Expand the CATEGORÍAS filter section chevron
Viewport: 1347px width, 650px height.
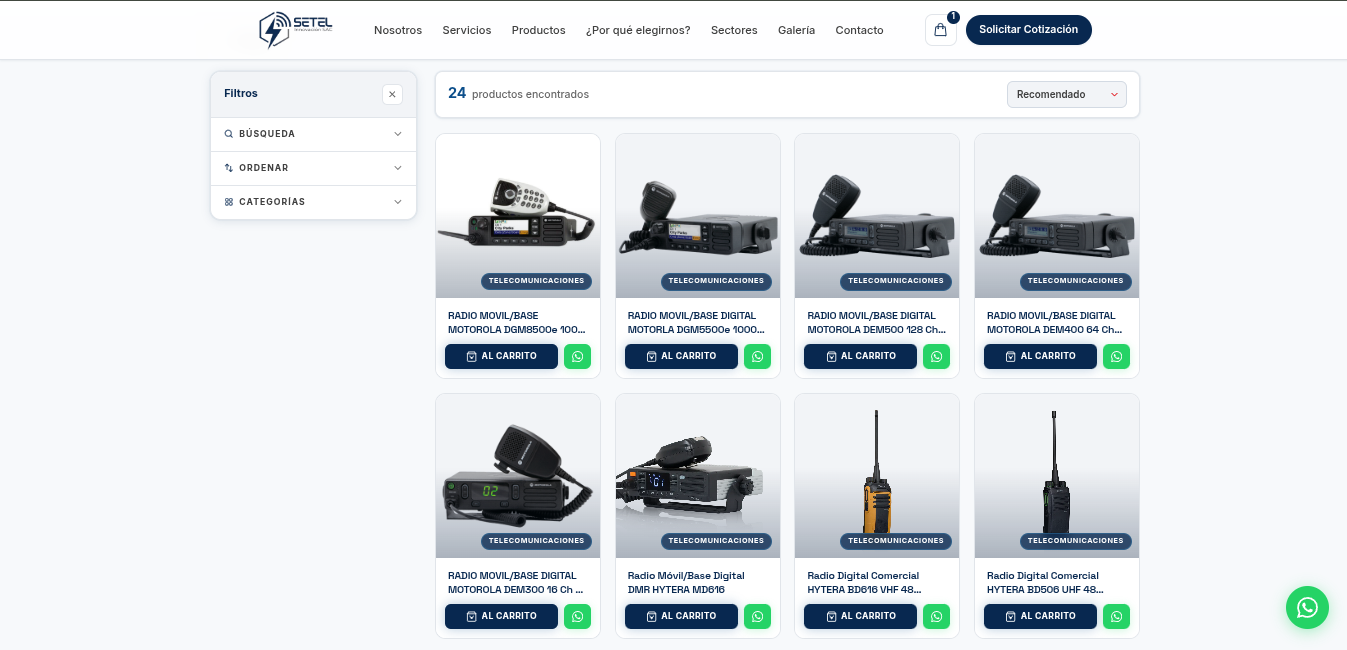click(x=397, y=202)
